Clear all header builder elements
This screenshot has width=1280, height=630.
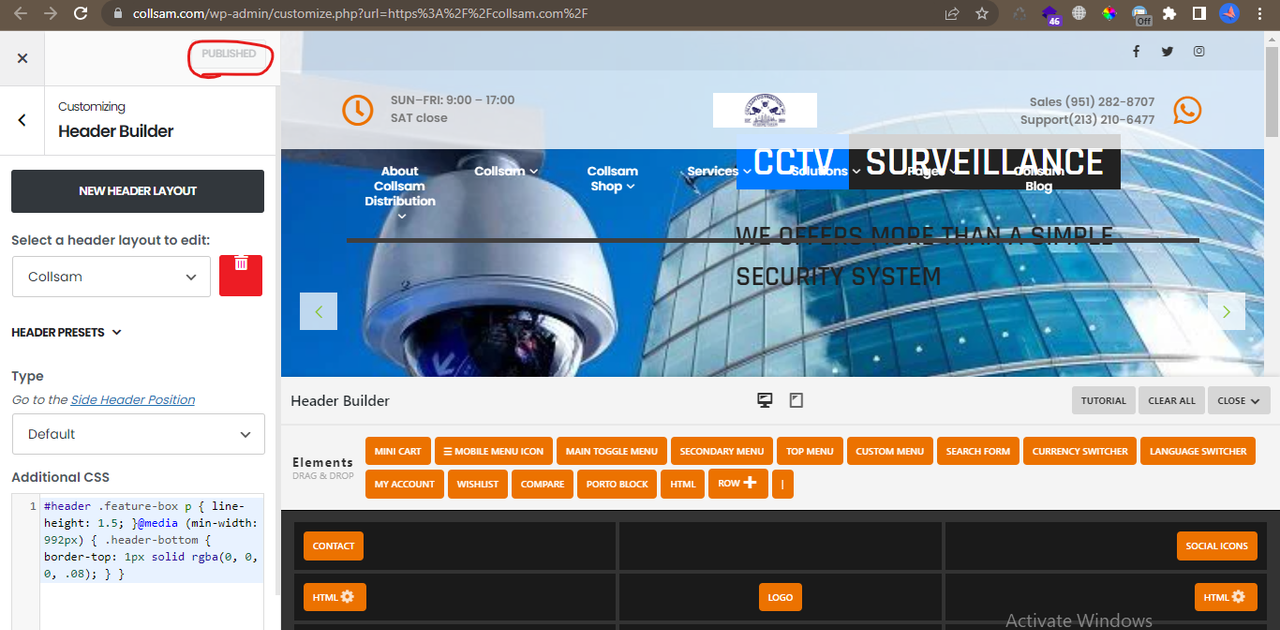tap(1171, 400)
